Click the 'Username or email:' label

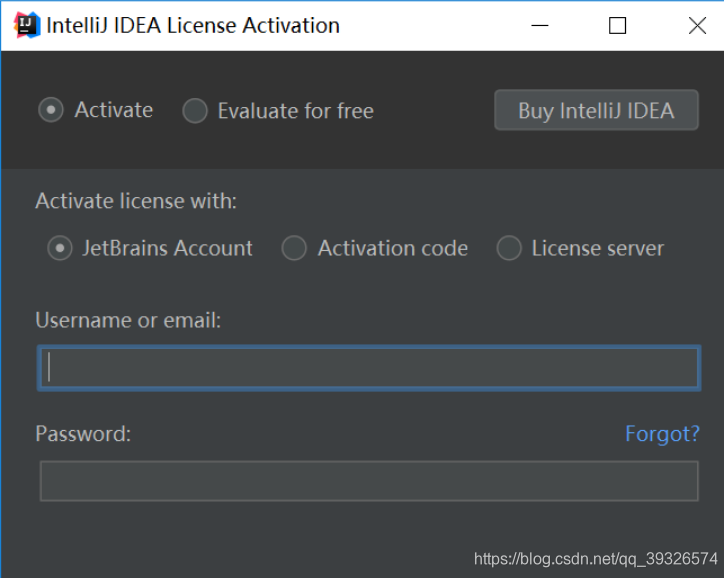click(128, 320)
